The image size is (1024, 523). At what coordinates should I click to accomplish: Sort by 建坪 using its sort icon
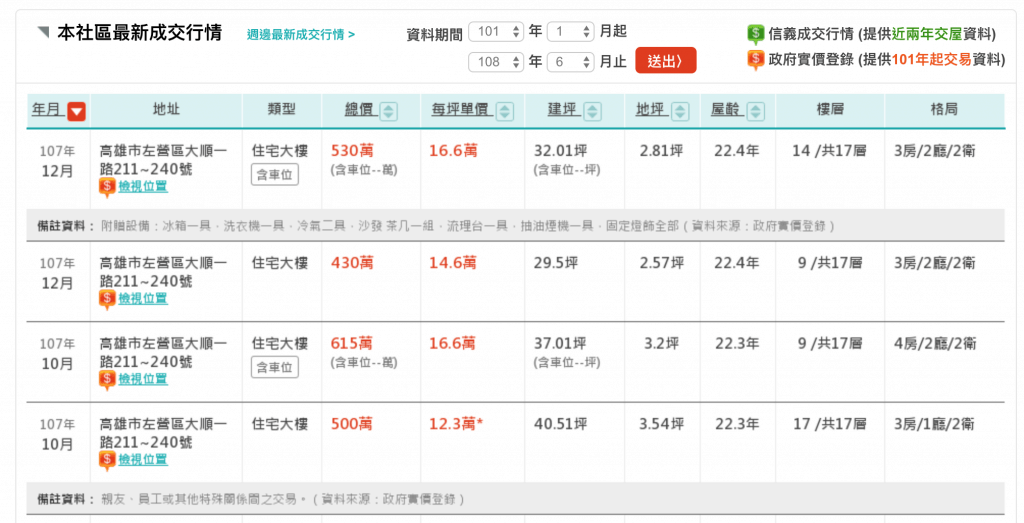click(x=592, y=112)
